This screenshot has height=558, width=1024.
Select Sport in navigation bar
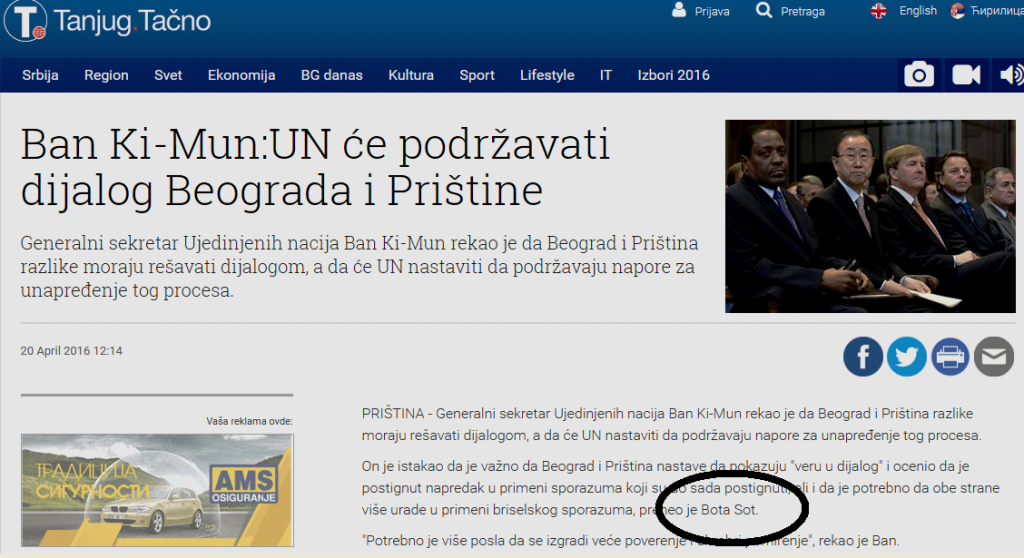pyautogui.click(x=477, y=75)
